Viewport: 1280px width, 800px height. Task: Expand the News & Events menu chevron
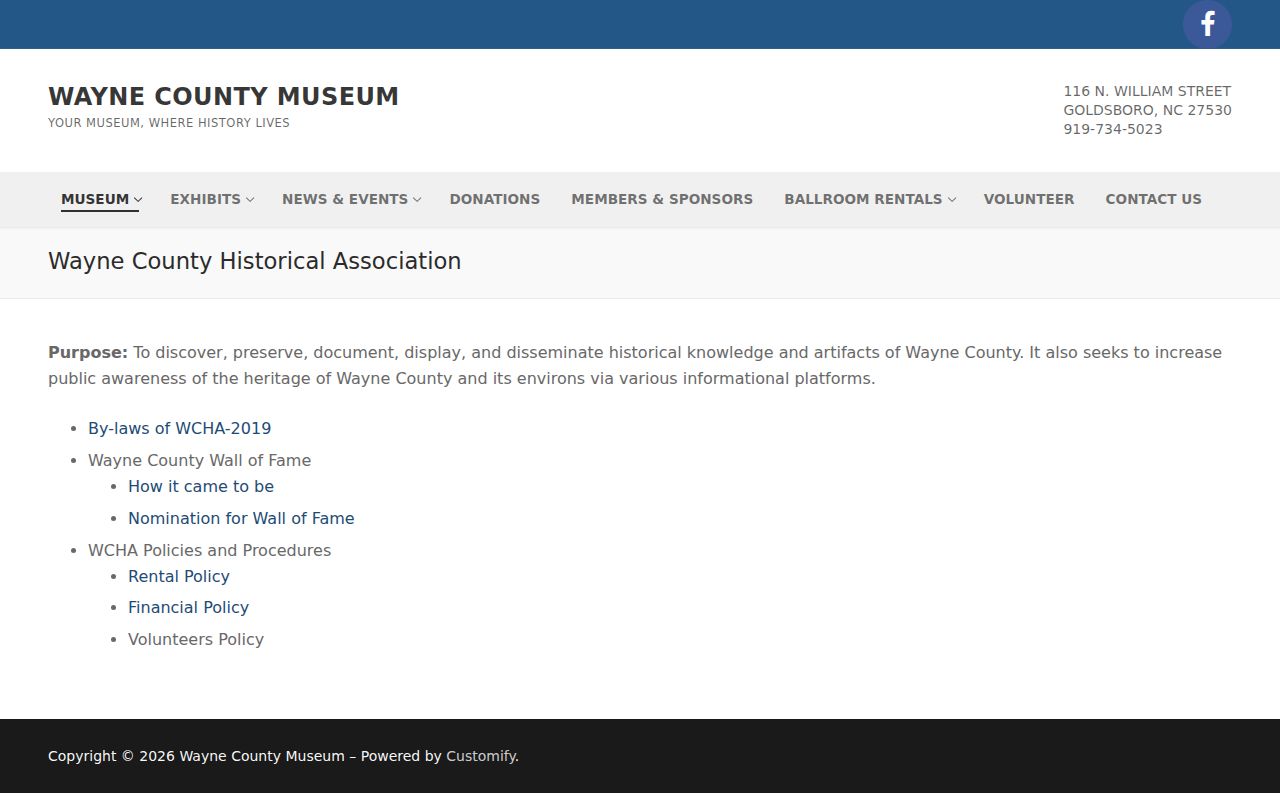(x=417, y=200)
